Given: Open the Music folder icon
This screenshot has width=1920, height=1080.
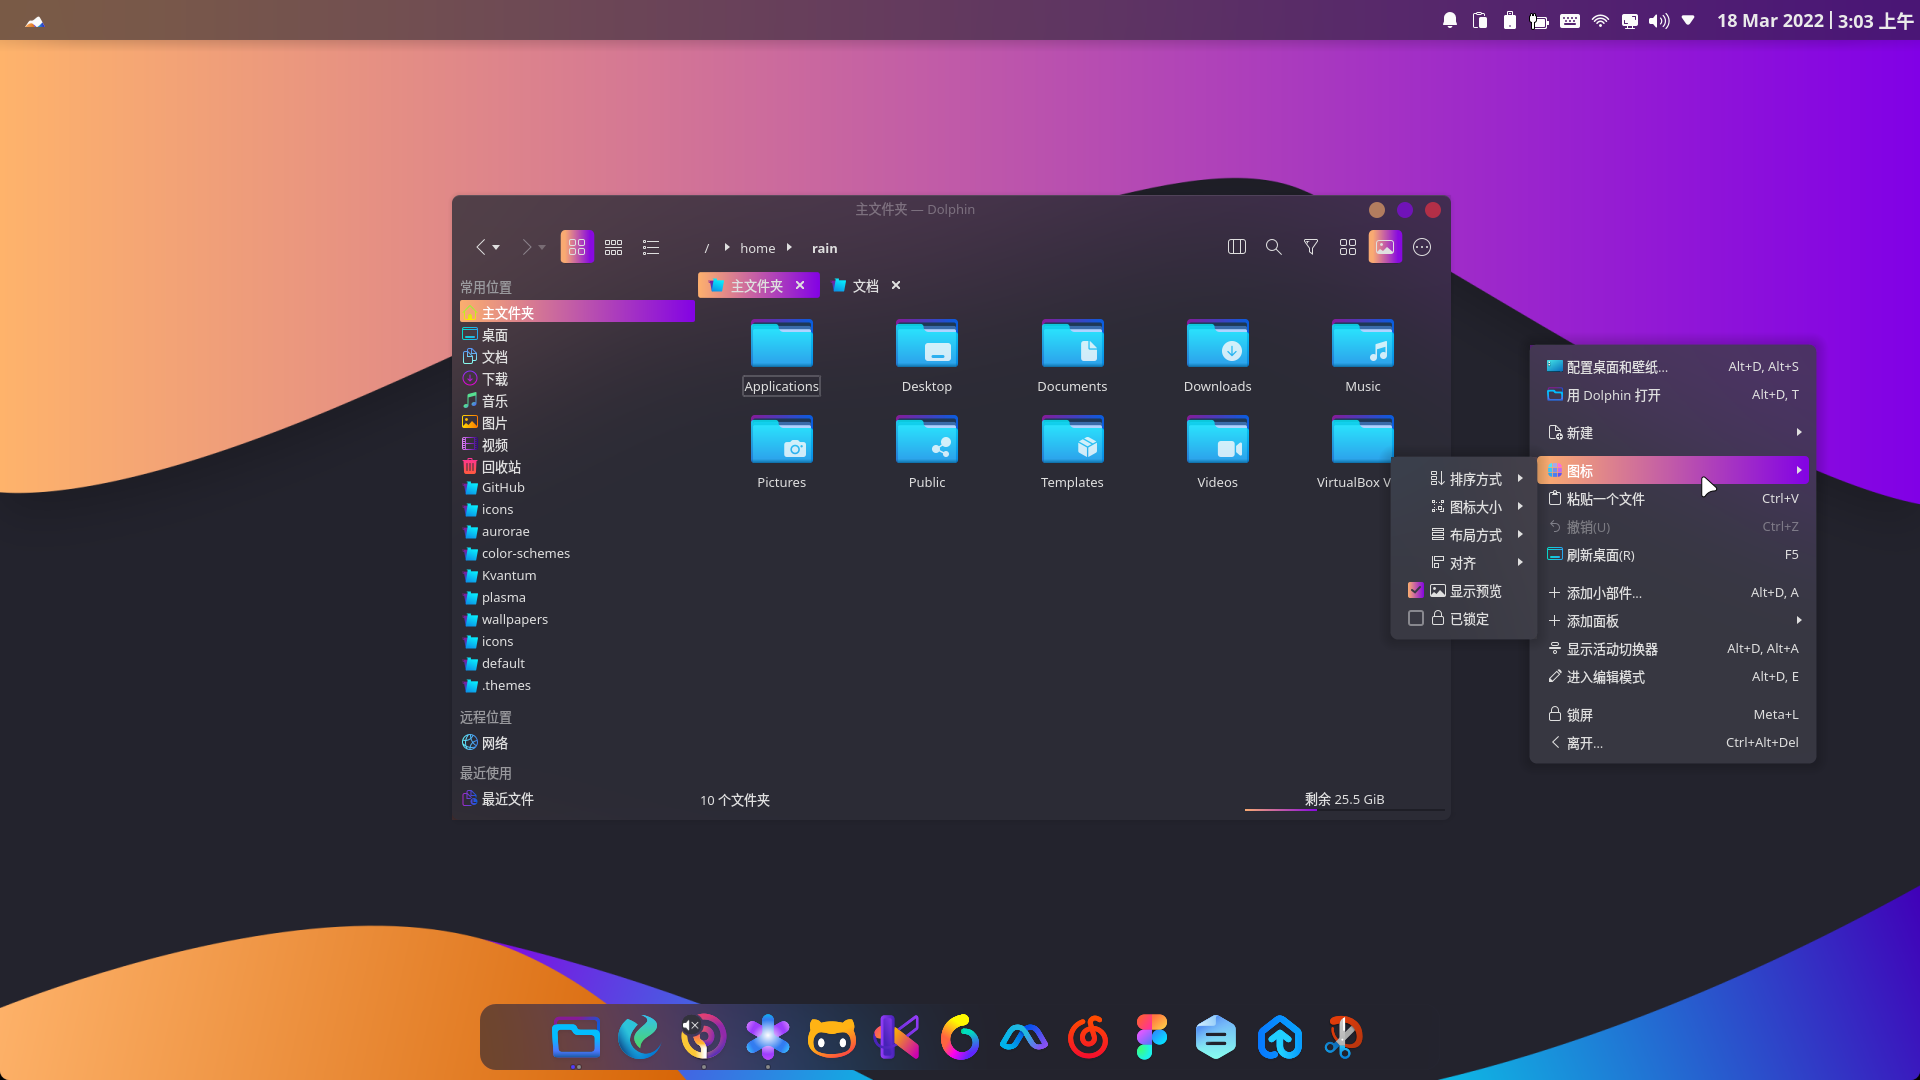Looking at the screenshot, I should (x=1363, y=345).
